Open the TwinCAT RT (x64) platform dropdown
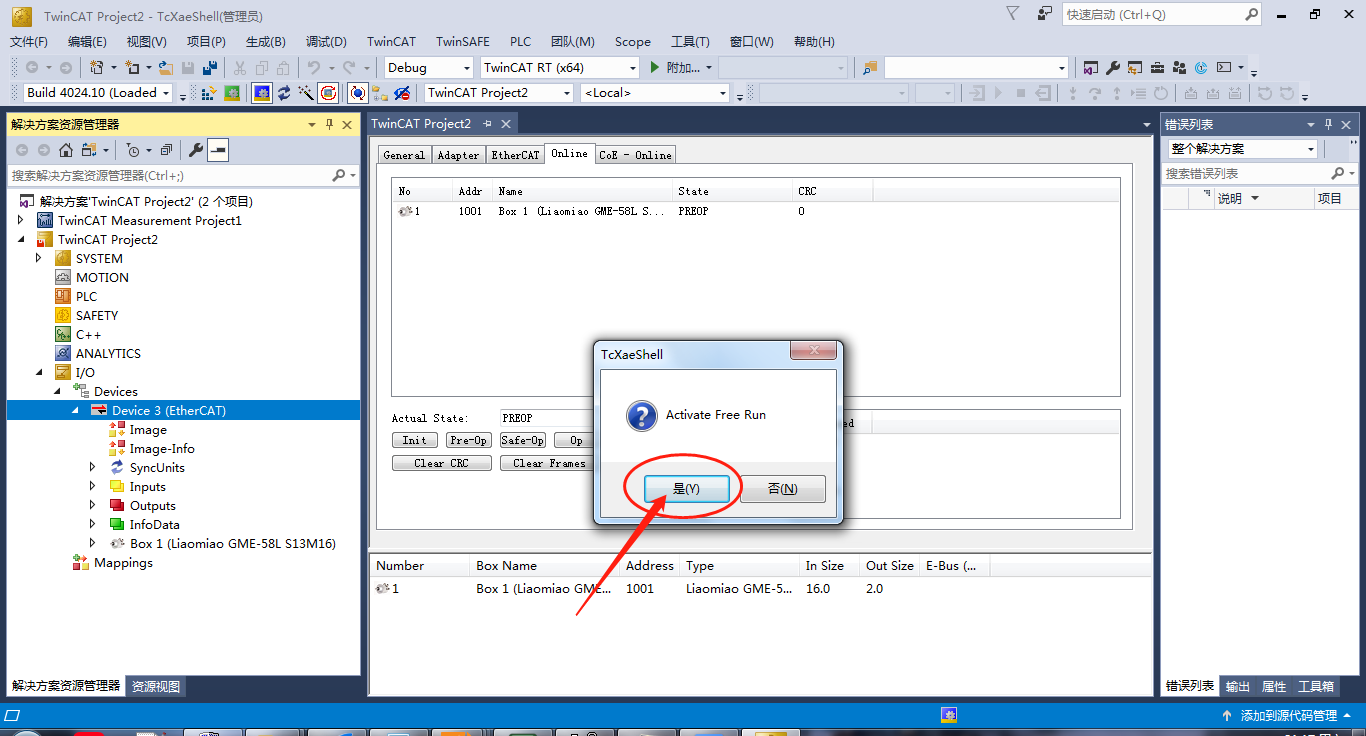Image resolution: width=1366 pixels, height=736 pixels. tap(559, 67)
